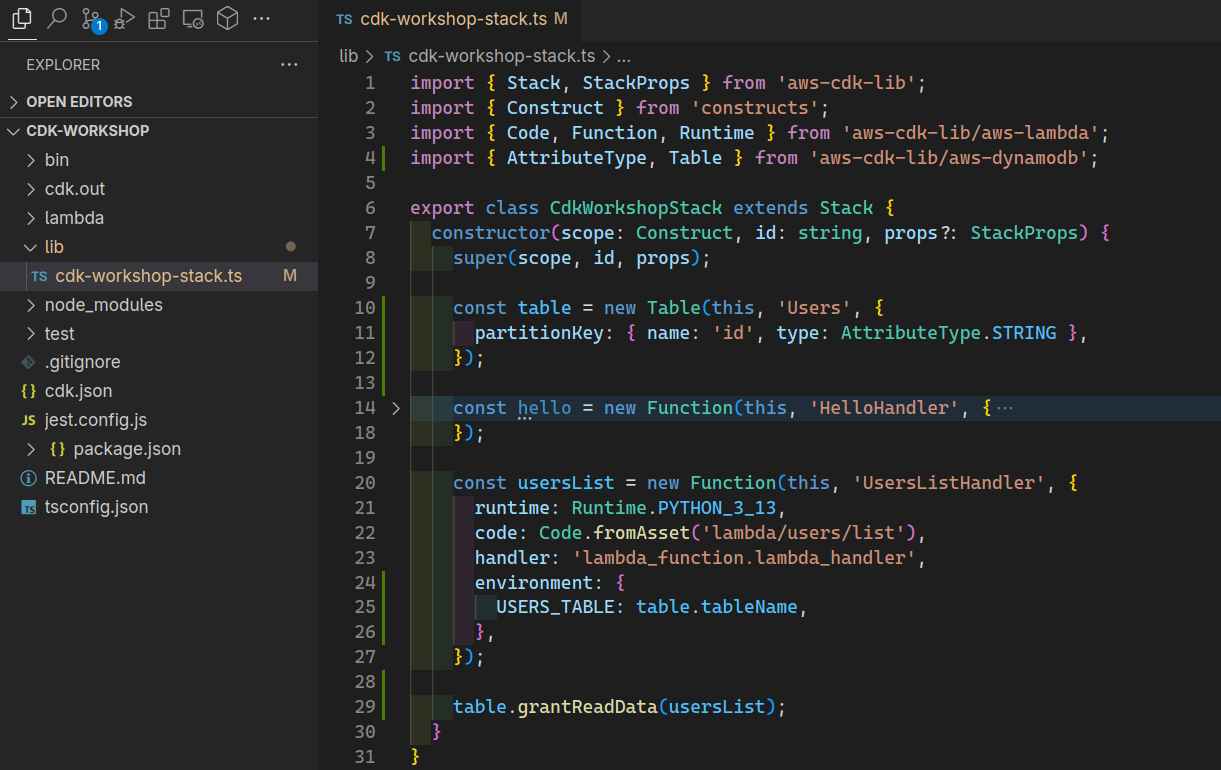This screenshot has height=770, width=1221.
Task: Open the cube-shaped activity bar icon
Action: click(227, 18)
